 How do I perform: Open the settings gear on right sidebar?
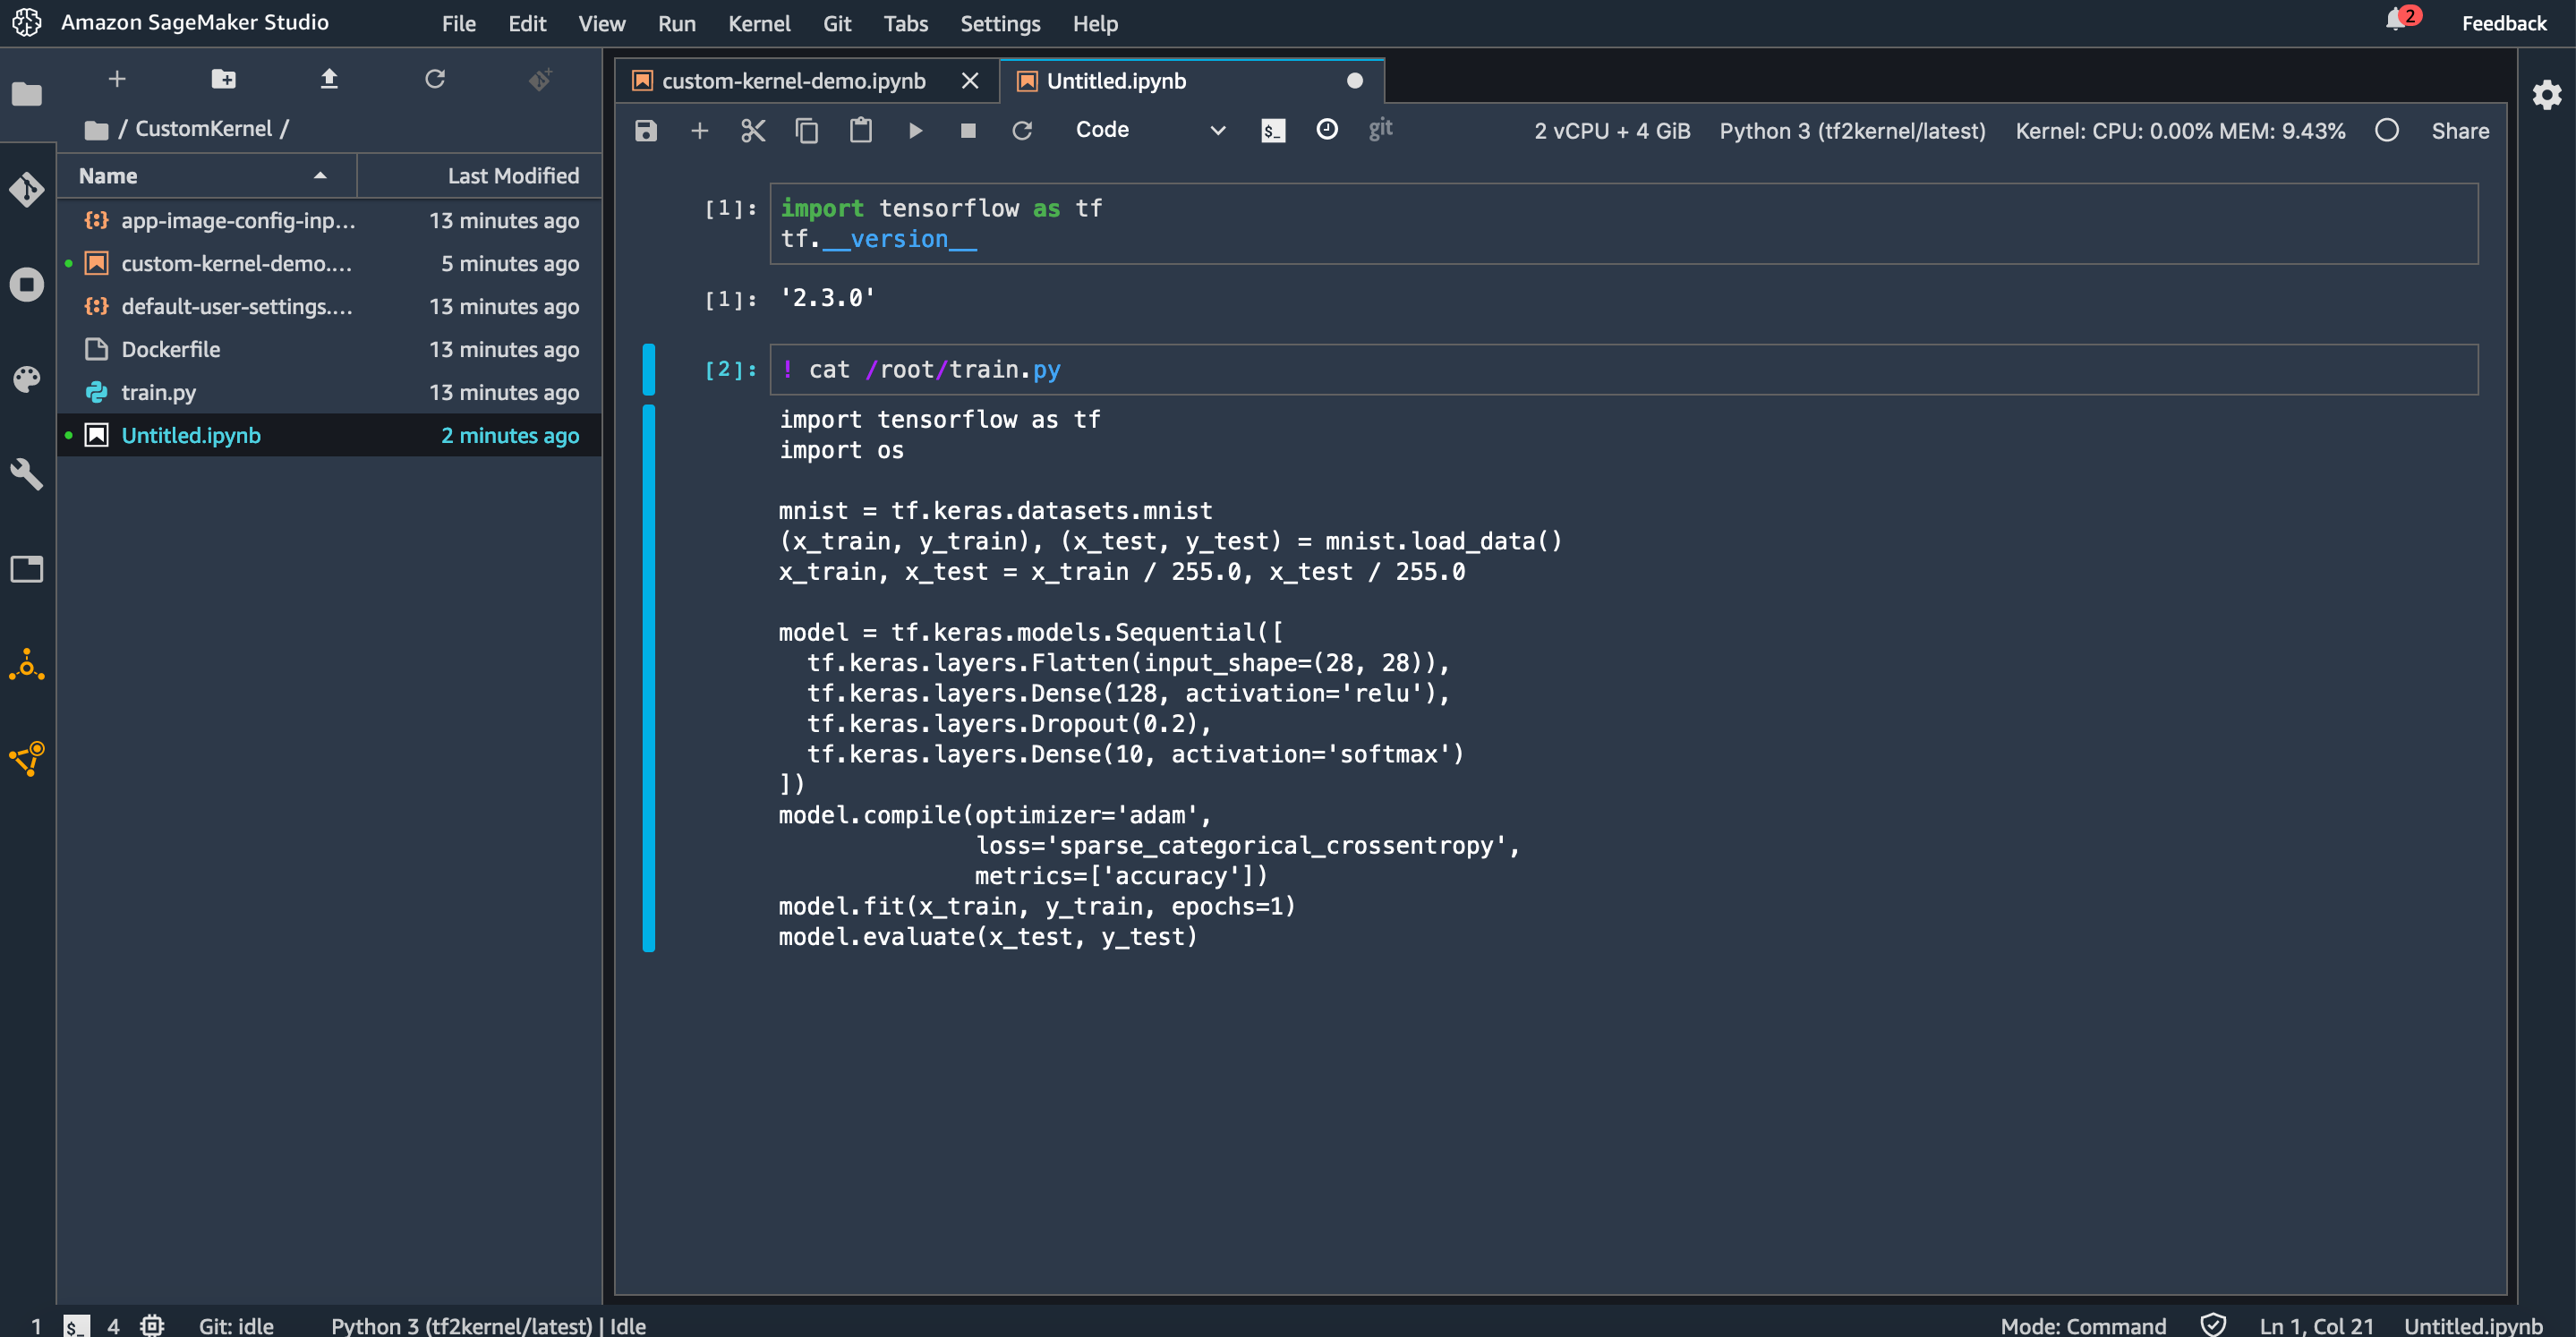tap(2547, 95)
